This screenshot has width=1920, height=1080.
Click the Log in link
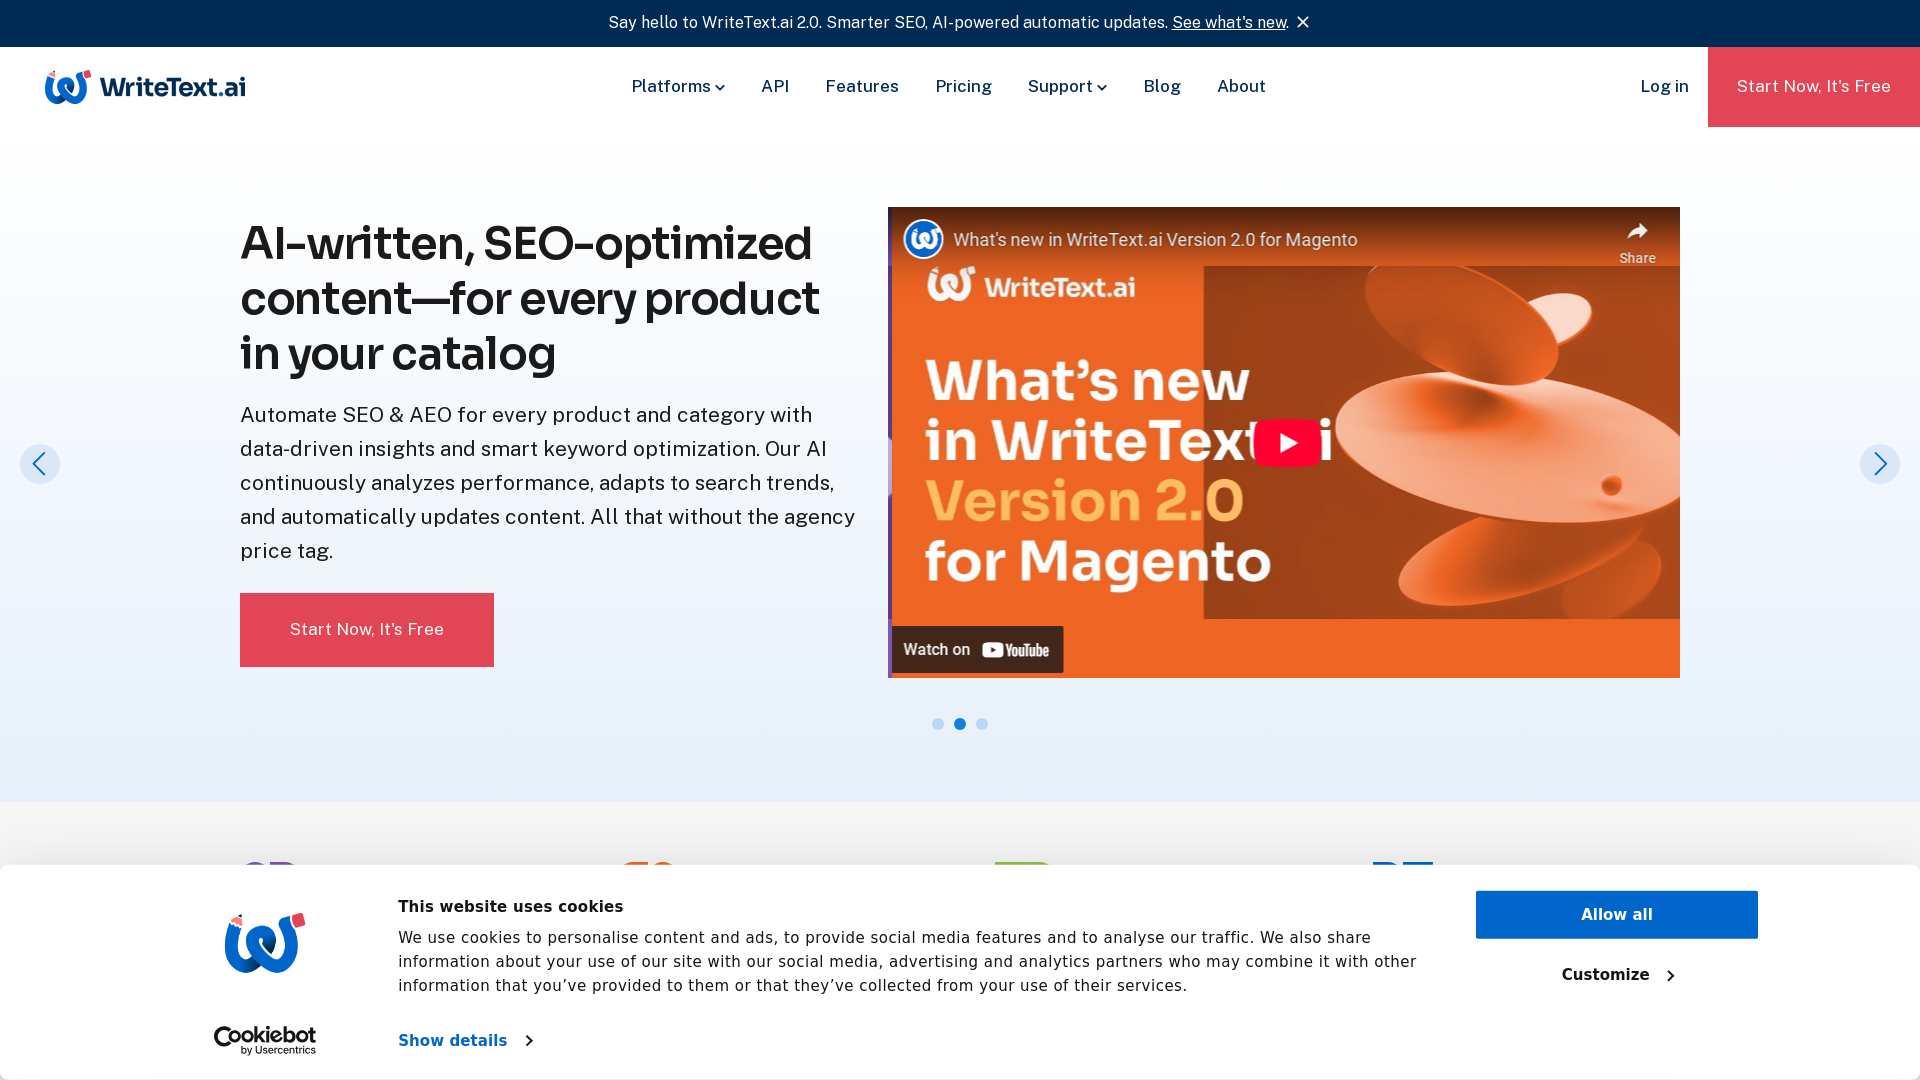click(x=1664, y=87)
